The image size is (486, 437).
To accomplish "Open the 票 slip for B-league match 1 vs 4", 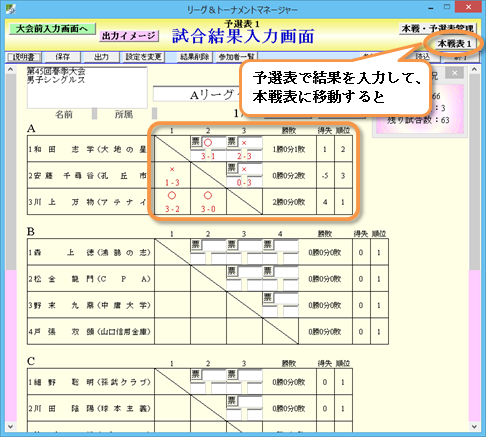I will [268, 244].
